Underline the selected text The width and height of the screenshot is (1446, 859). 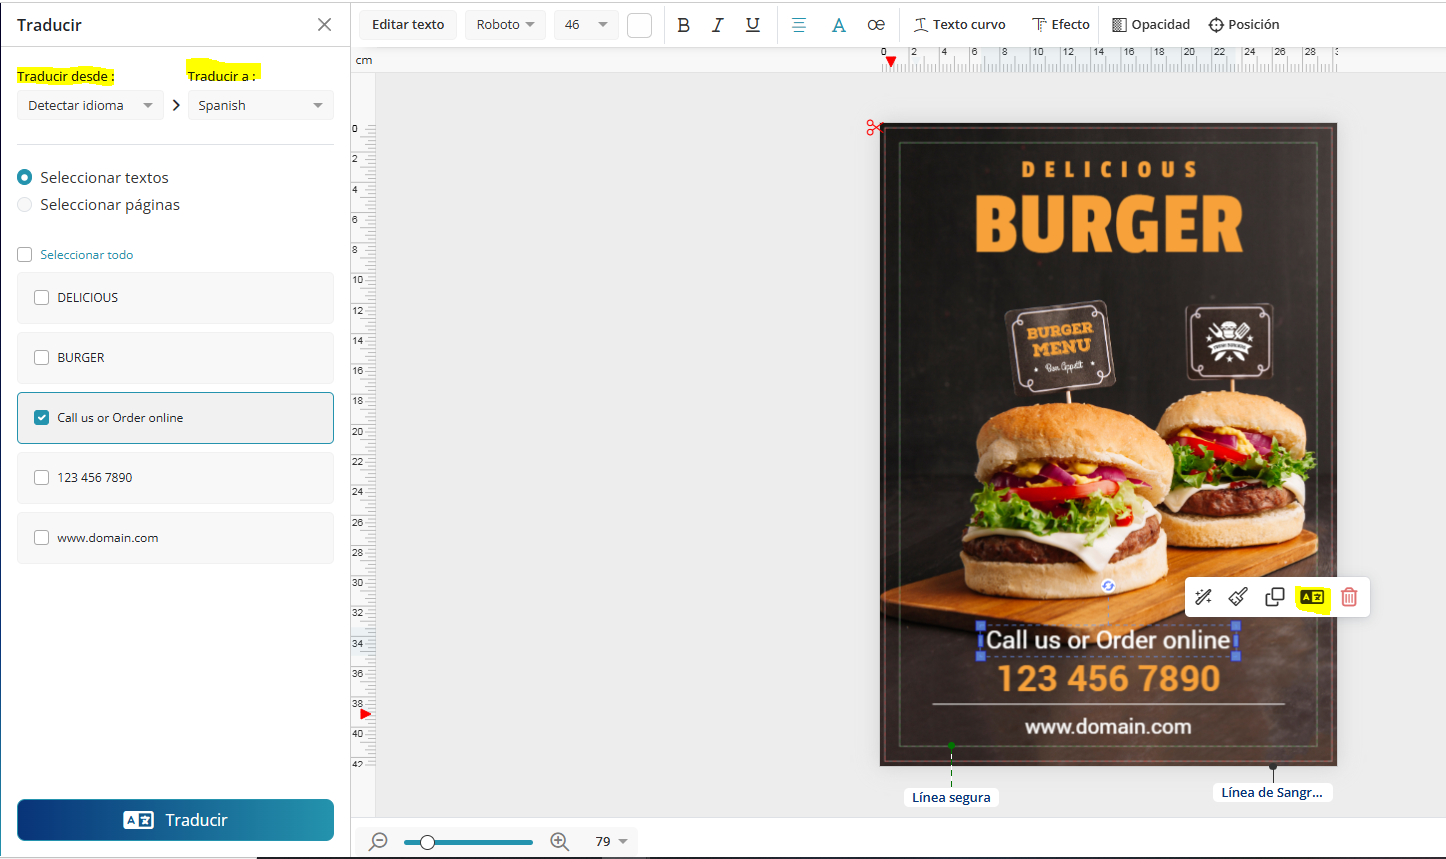pos(753,25)
